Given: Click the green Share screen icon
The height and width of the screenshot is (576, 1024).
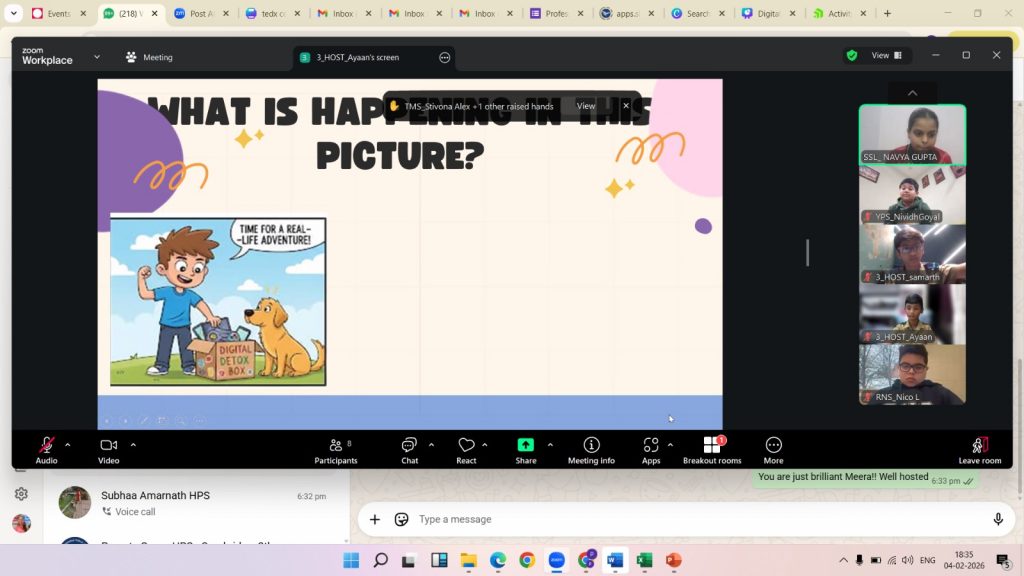Looking at the screenshot, I should (x=525, y=445).
